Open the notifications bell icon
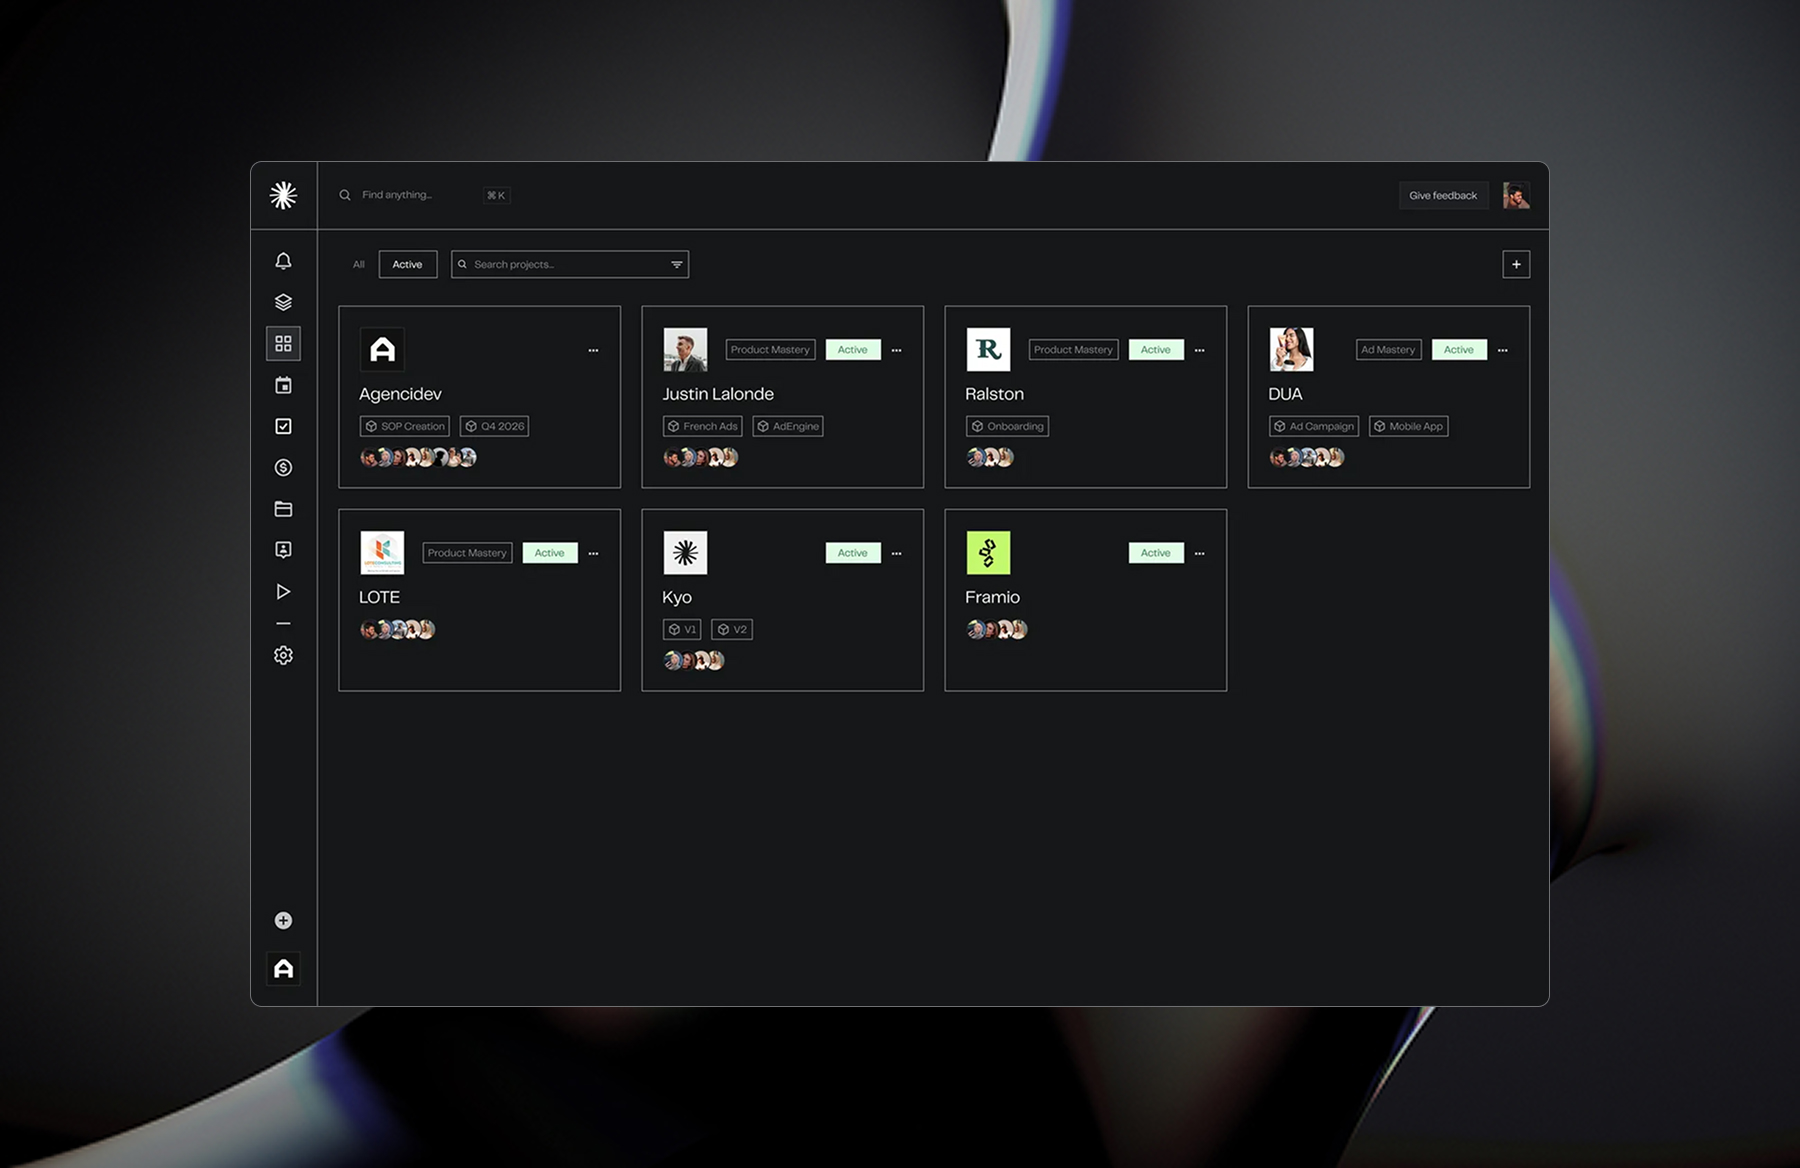Viewport: 1800px width, 1168px height. [283, 261]
